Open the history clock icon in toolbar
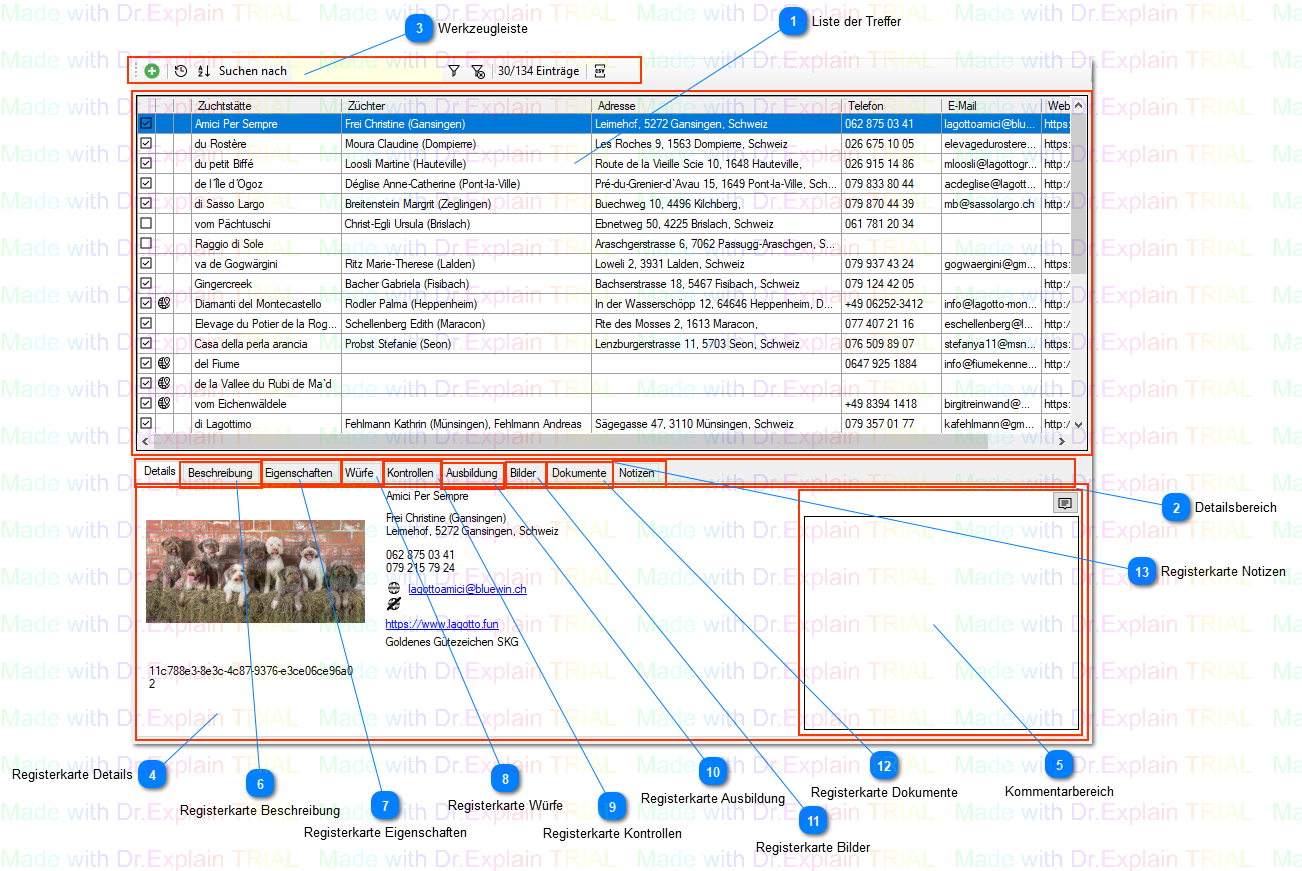 pyautogui.click(x=181, y=71)
